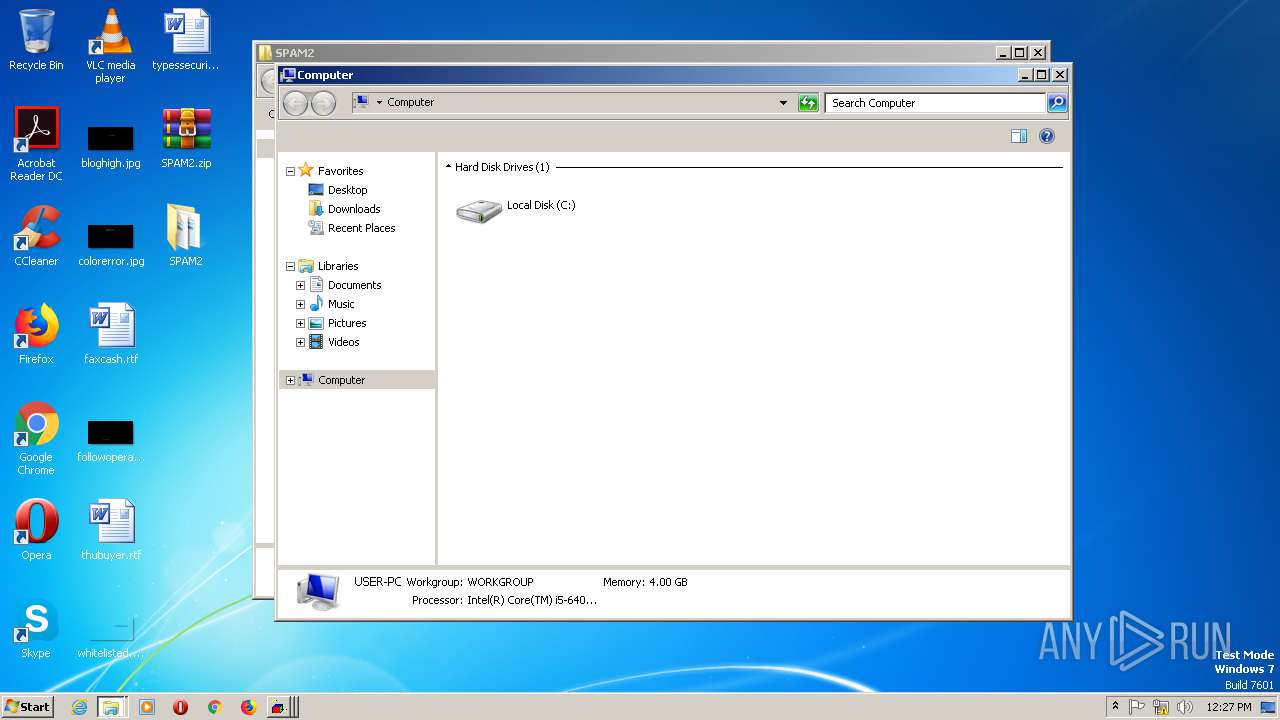The image size is (1280, 720).
Task: Click the Show desktop button
Action: point(1270,707)
